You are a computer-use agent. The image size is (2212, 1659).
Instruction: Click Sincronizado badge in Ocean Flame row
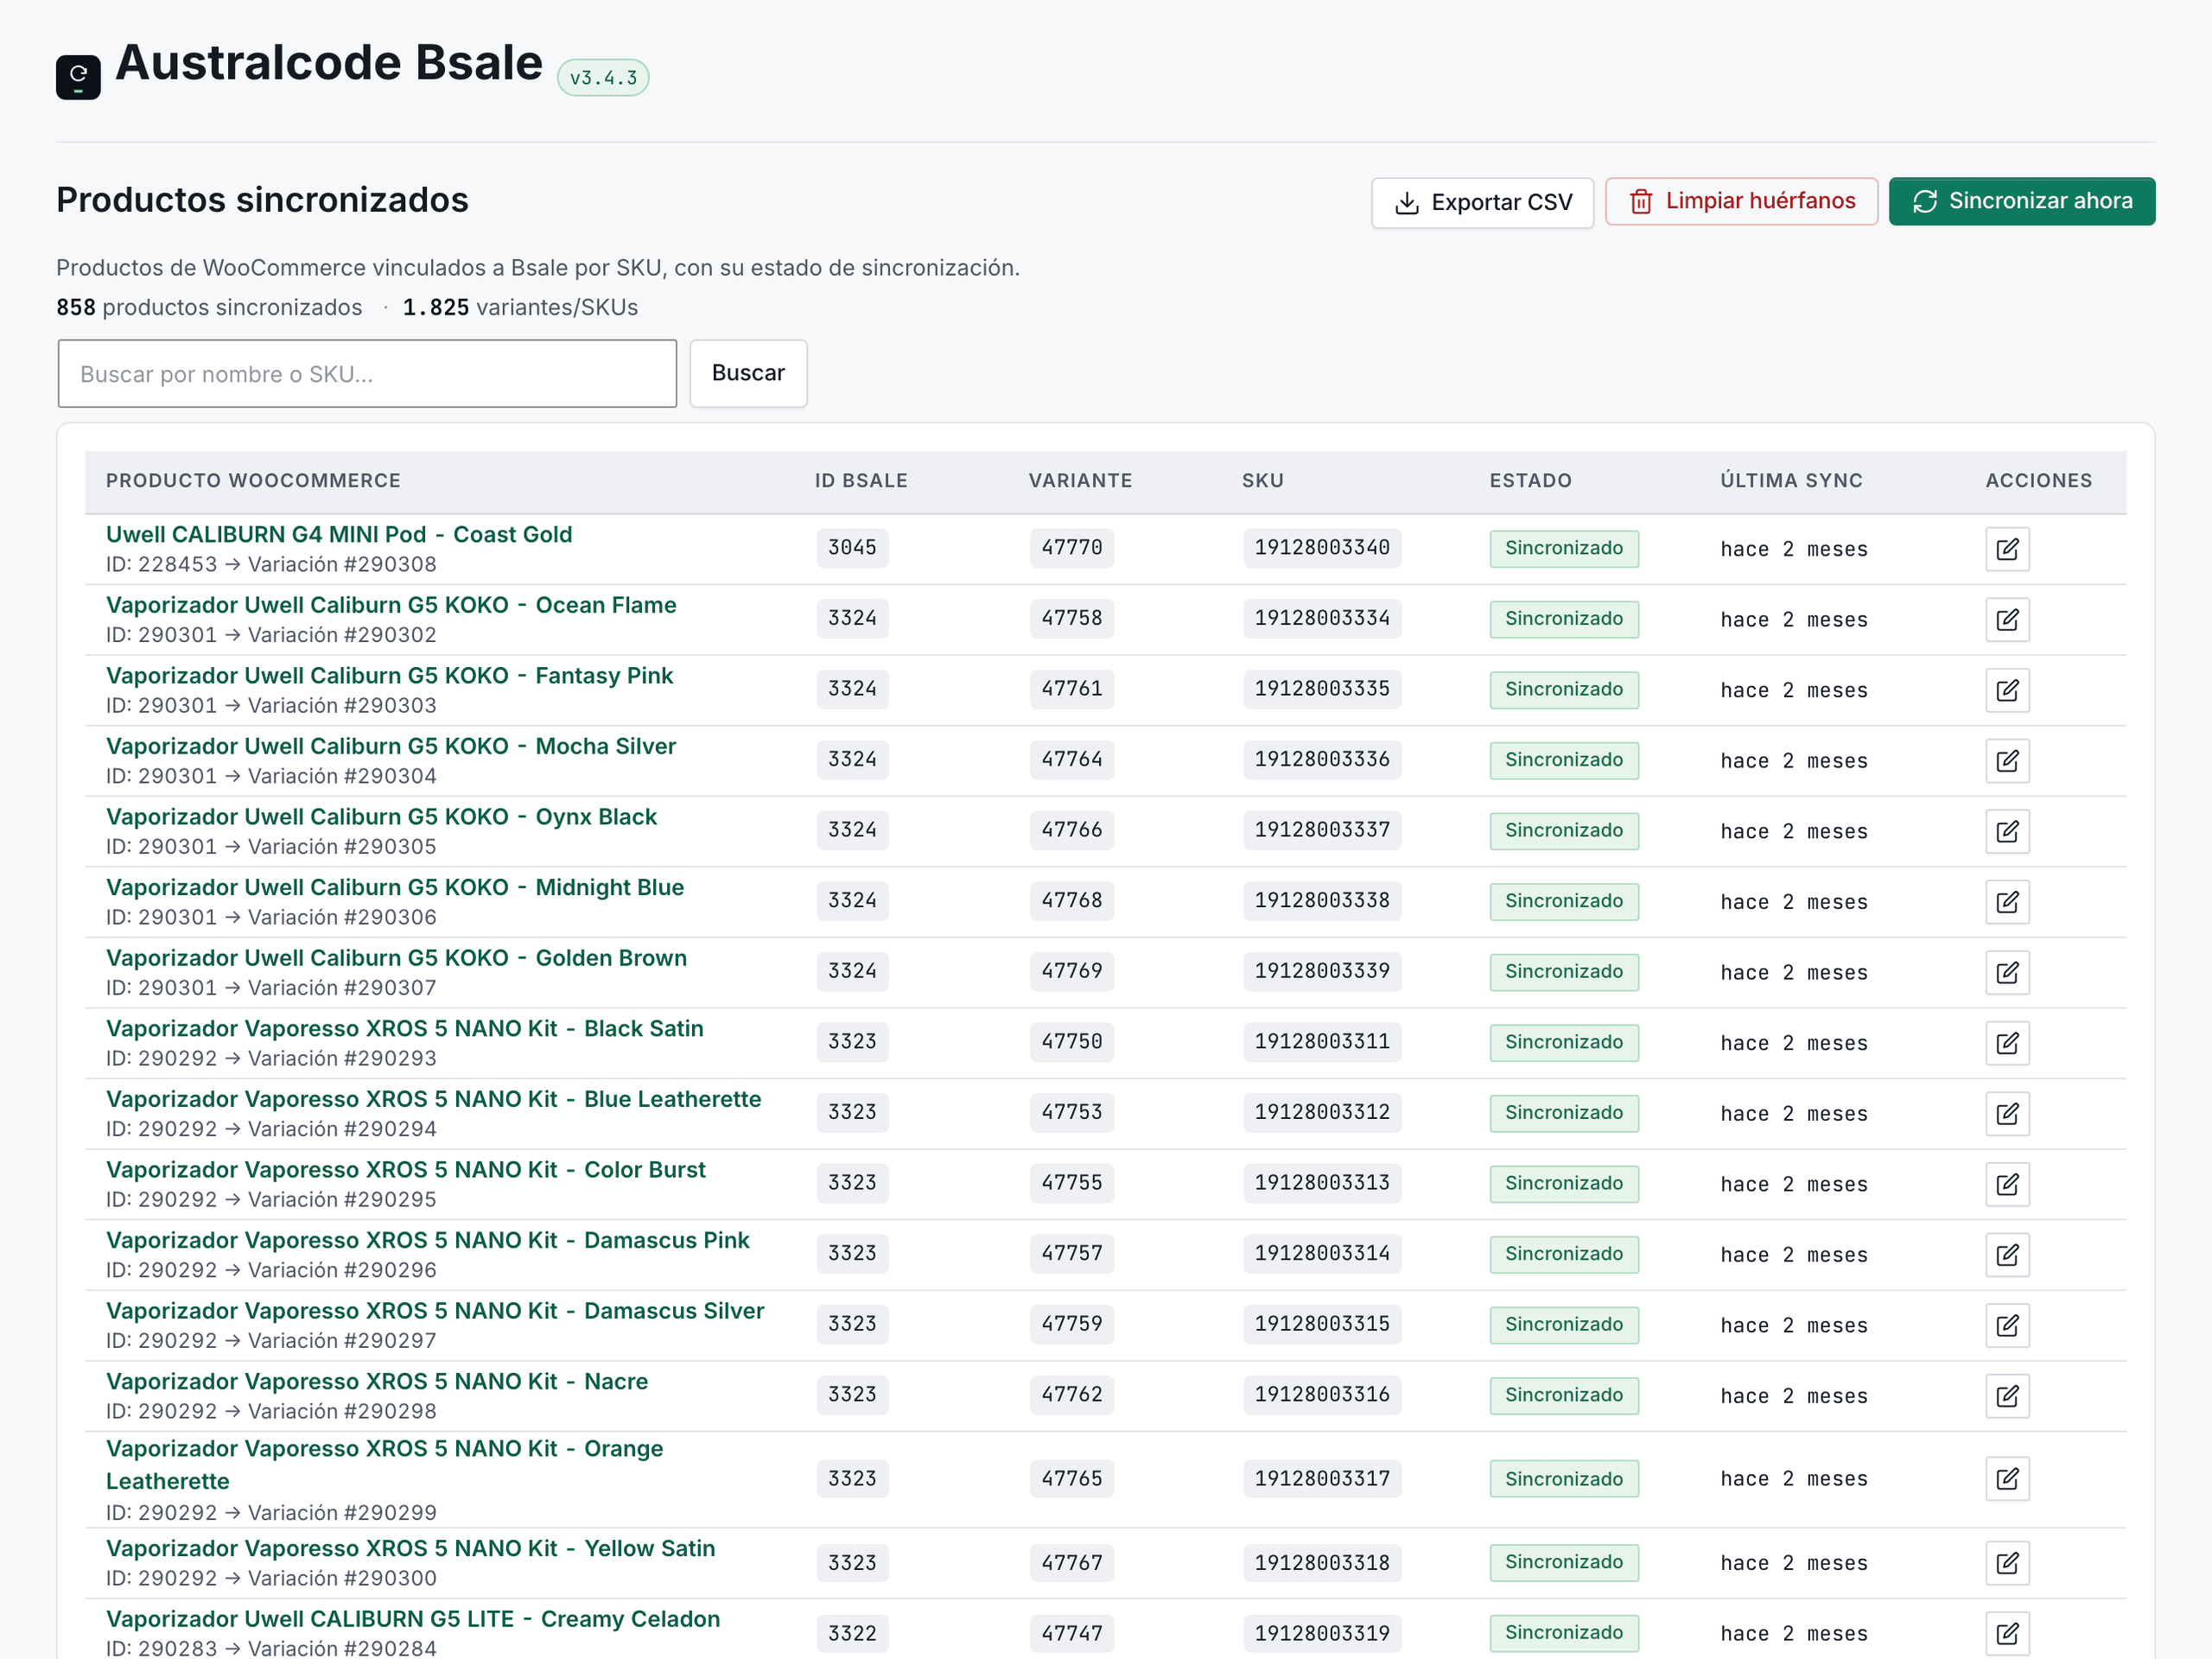coord(1564,619)
